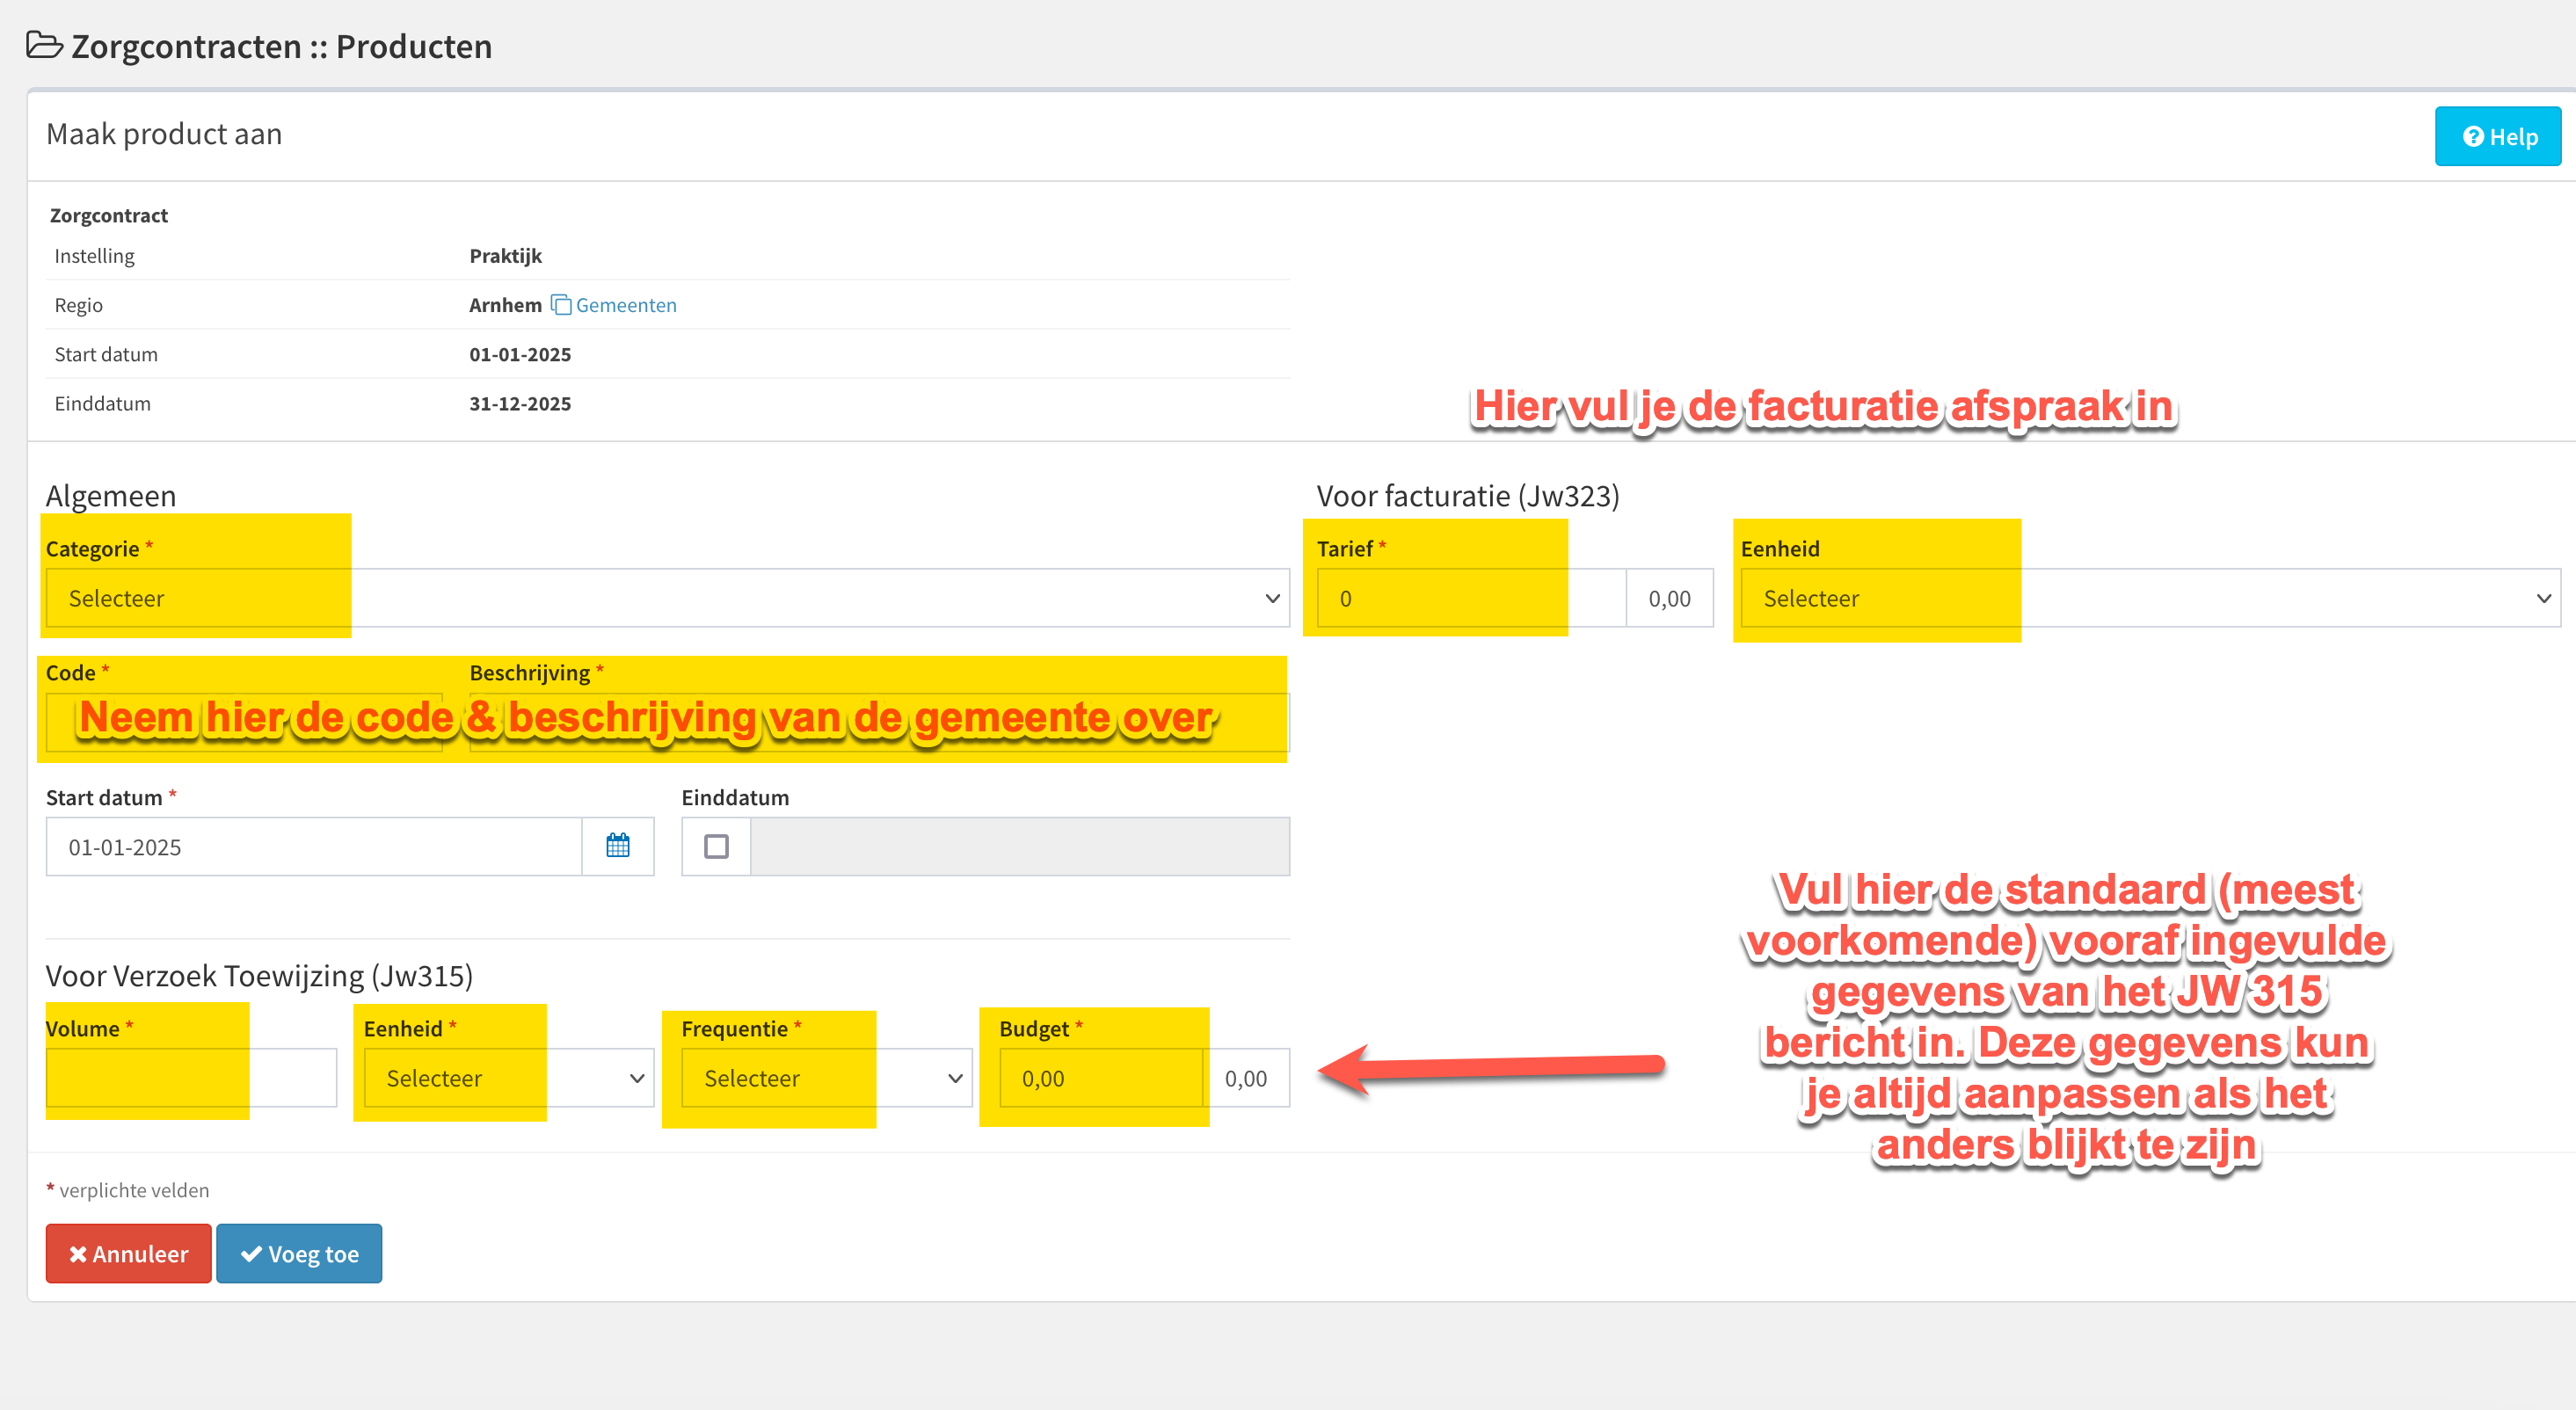Focus the Beschrijving input field
The width and height of the screenshot is (2576, 1410).
pyautogui.click(x=879, y=722)
